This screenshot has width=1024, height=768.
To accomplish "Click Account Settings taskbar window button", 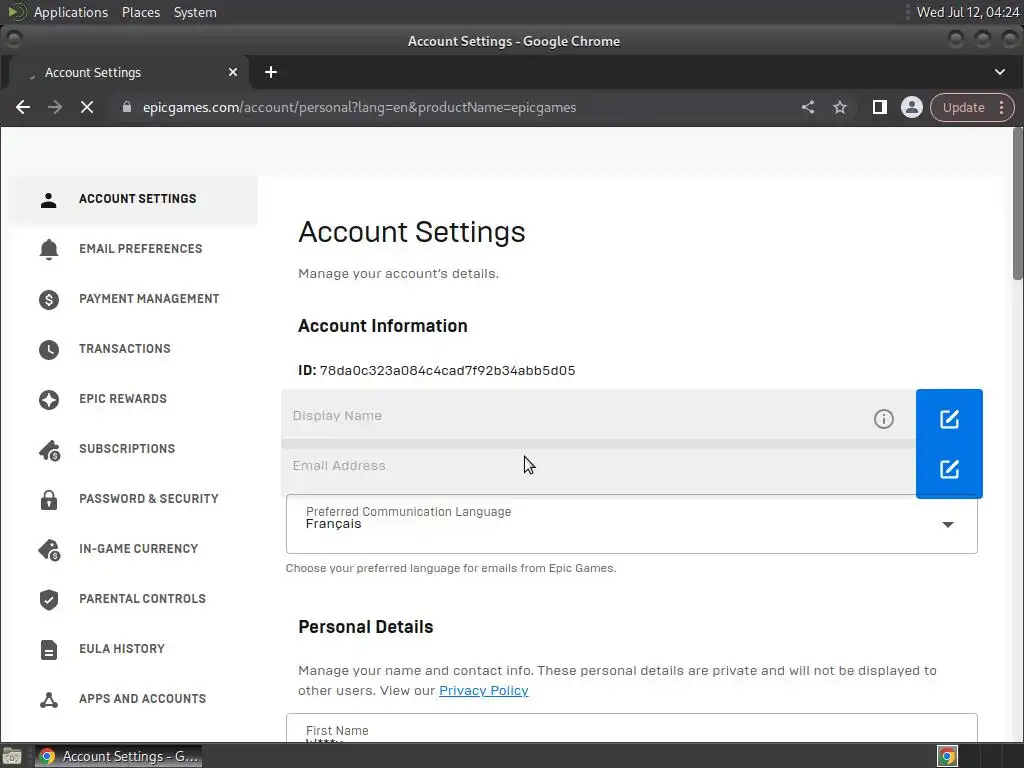I will point(118,756).
